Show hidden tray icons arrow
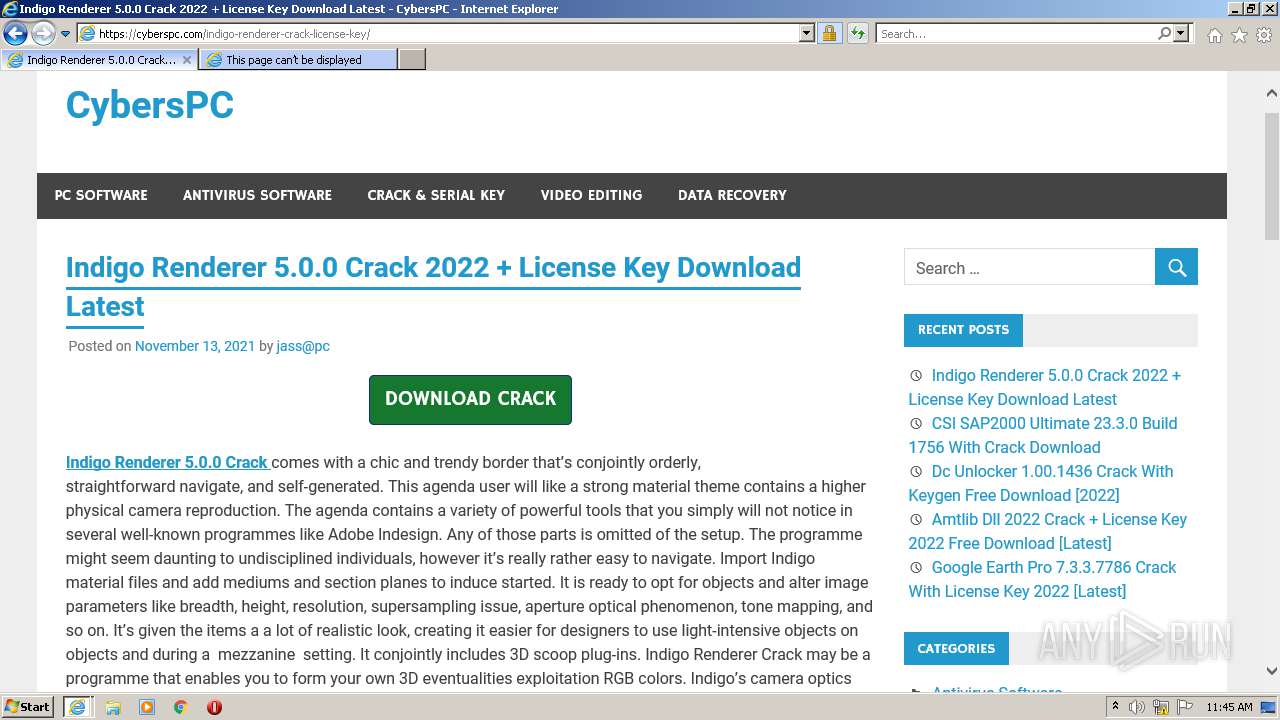This screenshot has width=1280, height=720. click(x=1116, y=707)
